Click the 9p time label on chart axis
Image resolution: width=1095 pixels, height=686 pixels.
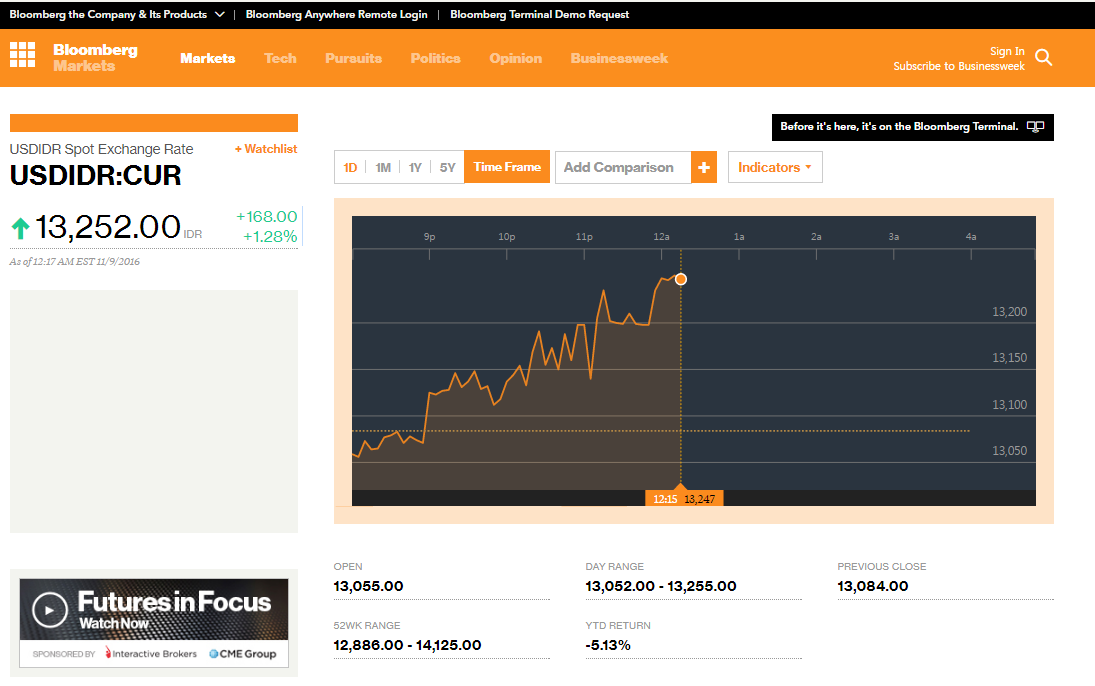click(429, 237)
